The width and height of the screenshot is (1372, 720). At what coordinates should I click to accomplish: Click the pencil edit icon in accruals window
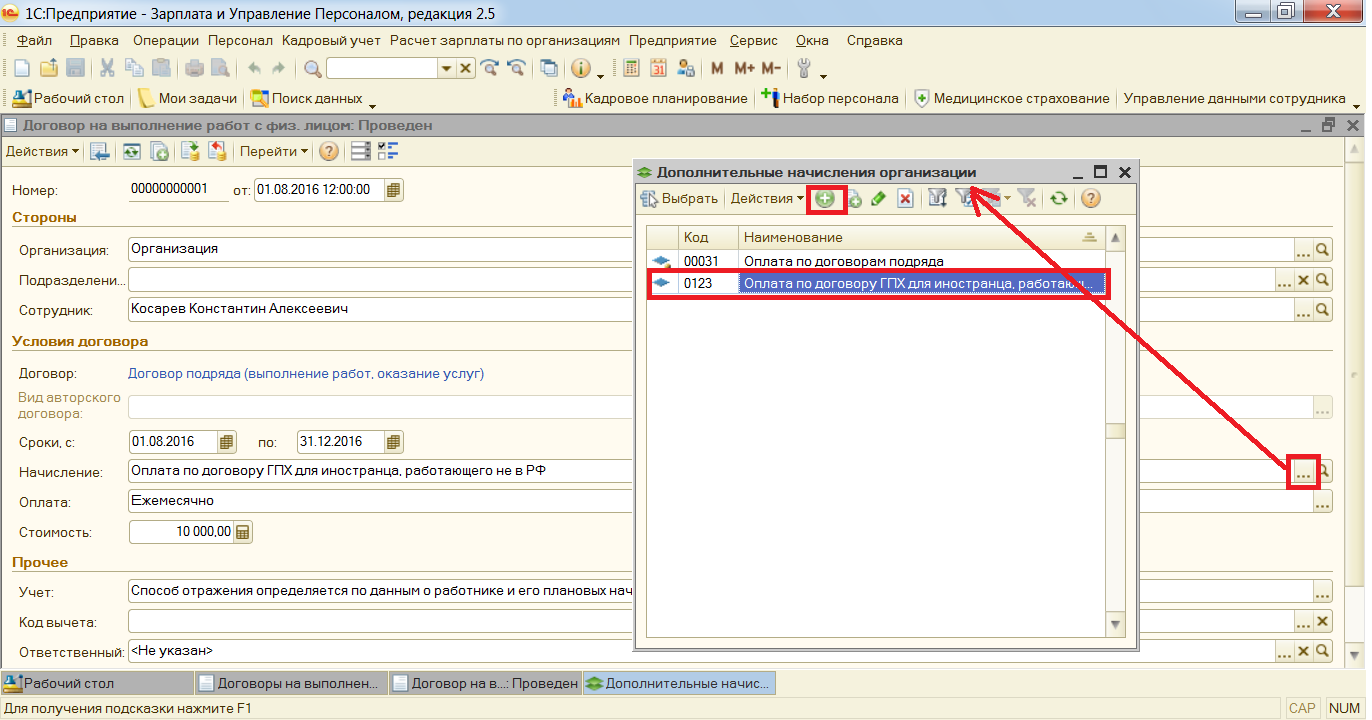pyautogui.click(x=878, y=199)
